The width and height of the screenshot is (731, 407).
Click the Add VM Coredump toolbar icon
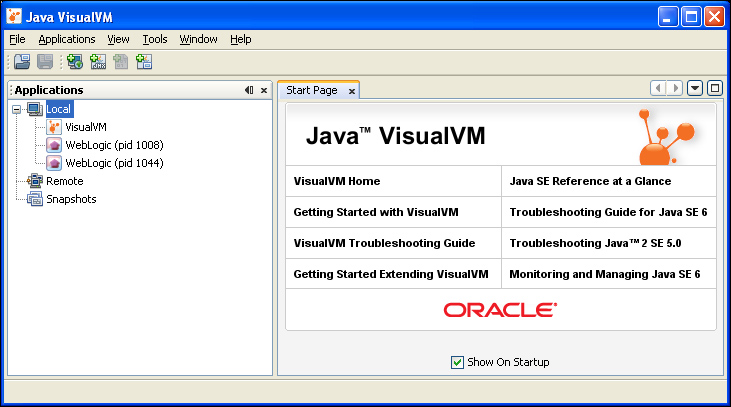(121, 62)
